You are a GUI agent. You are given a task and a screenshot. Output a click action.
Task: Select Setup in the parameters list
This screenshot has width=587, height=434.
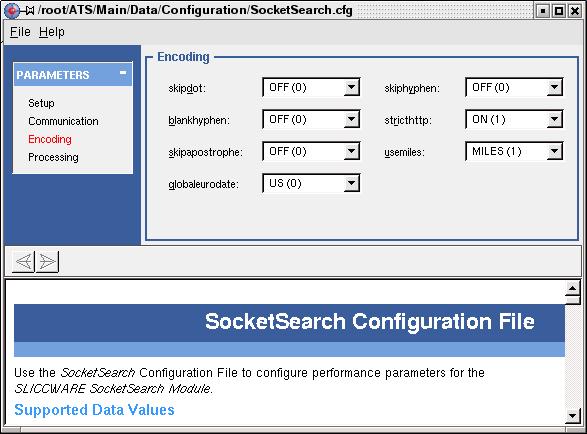pos(41,103)
